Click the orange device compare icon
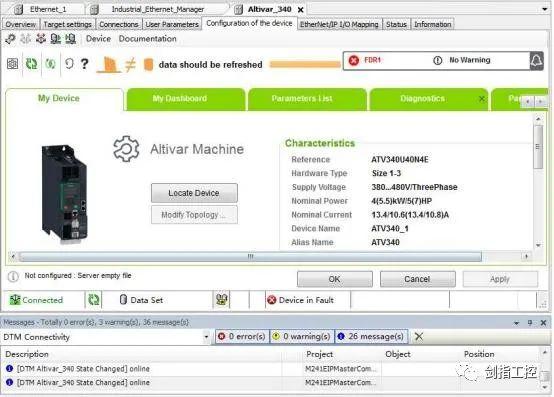This screenshot has width=554, height=397. pyautogui.click(x=109, y=64)
